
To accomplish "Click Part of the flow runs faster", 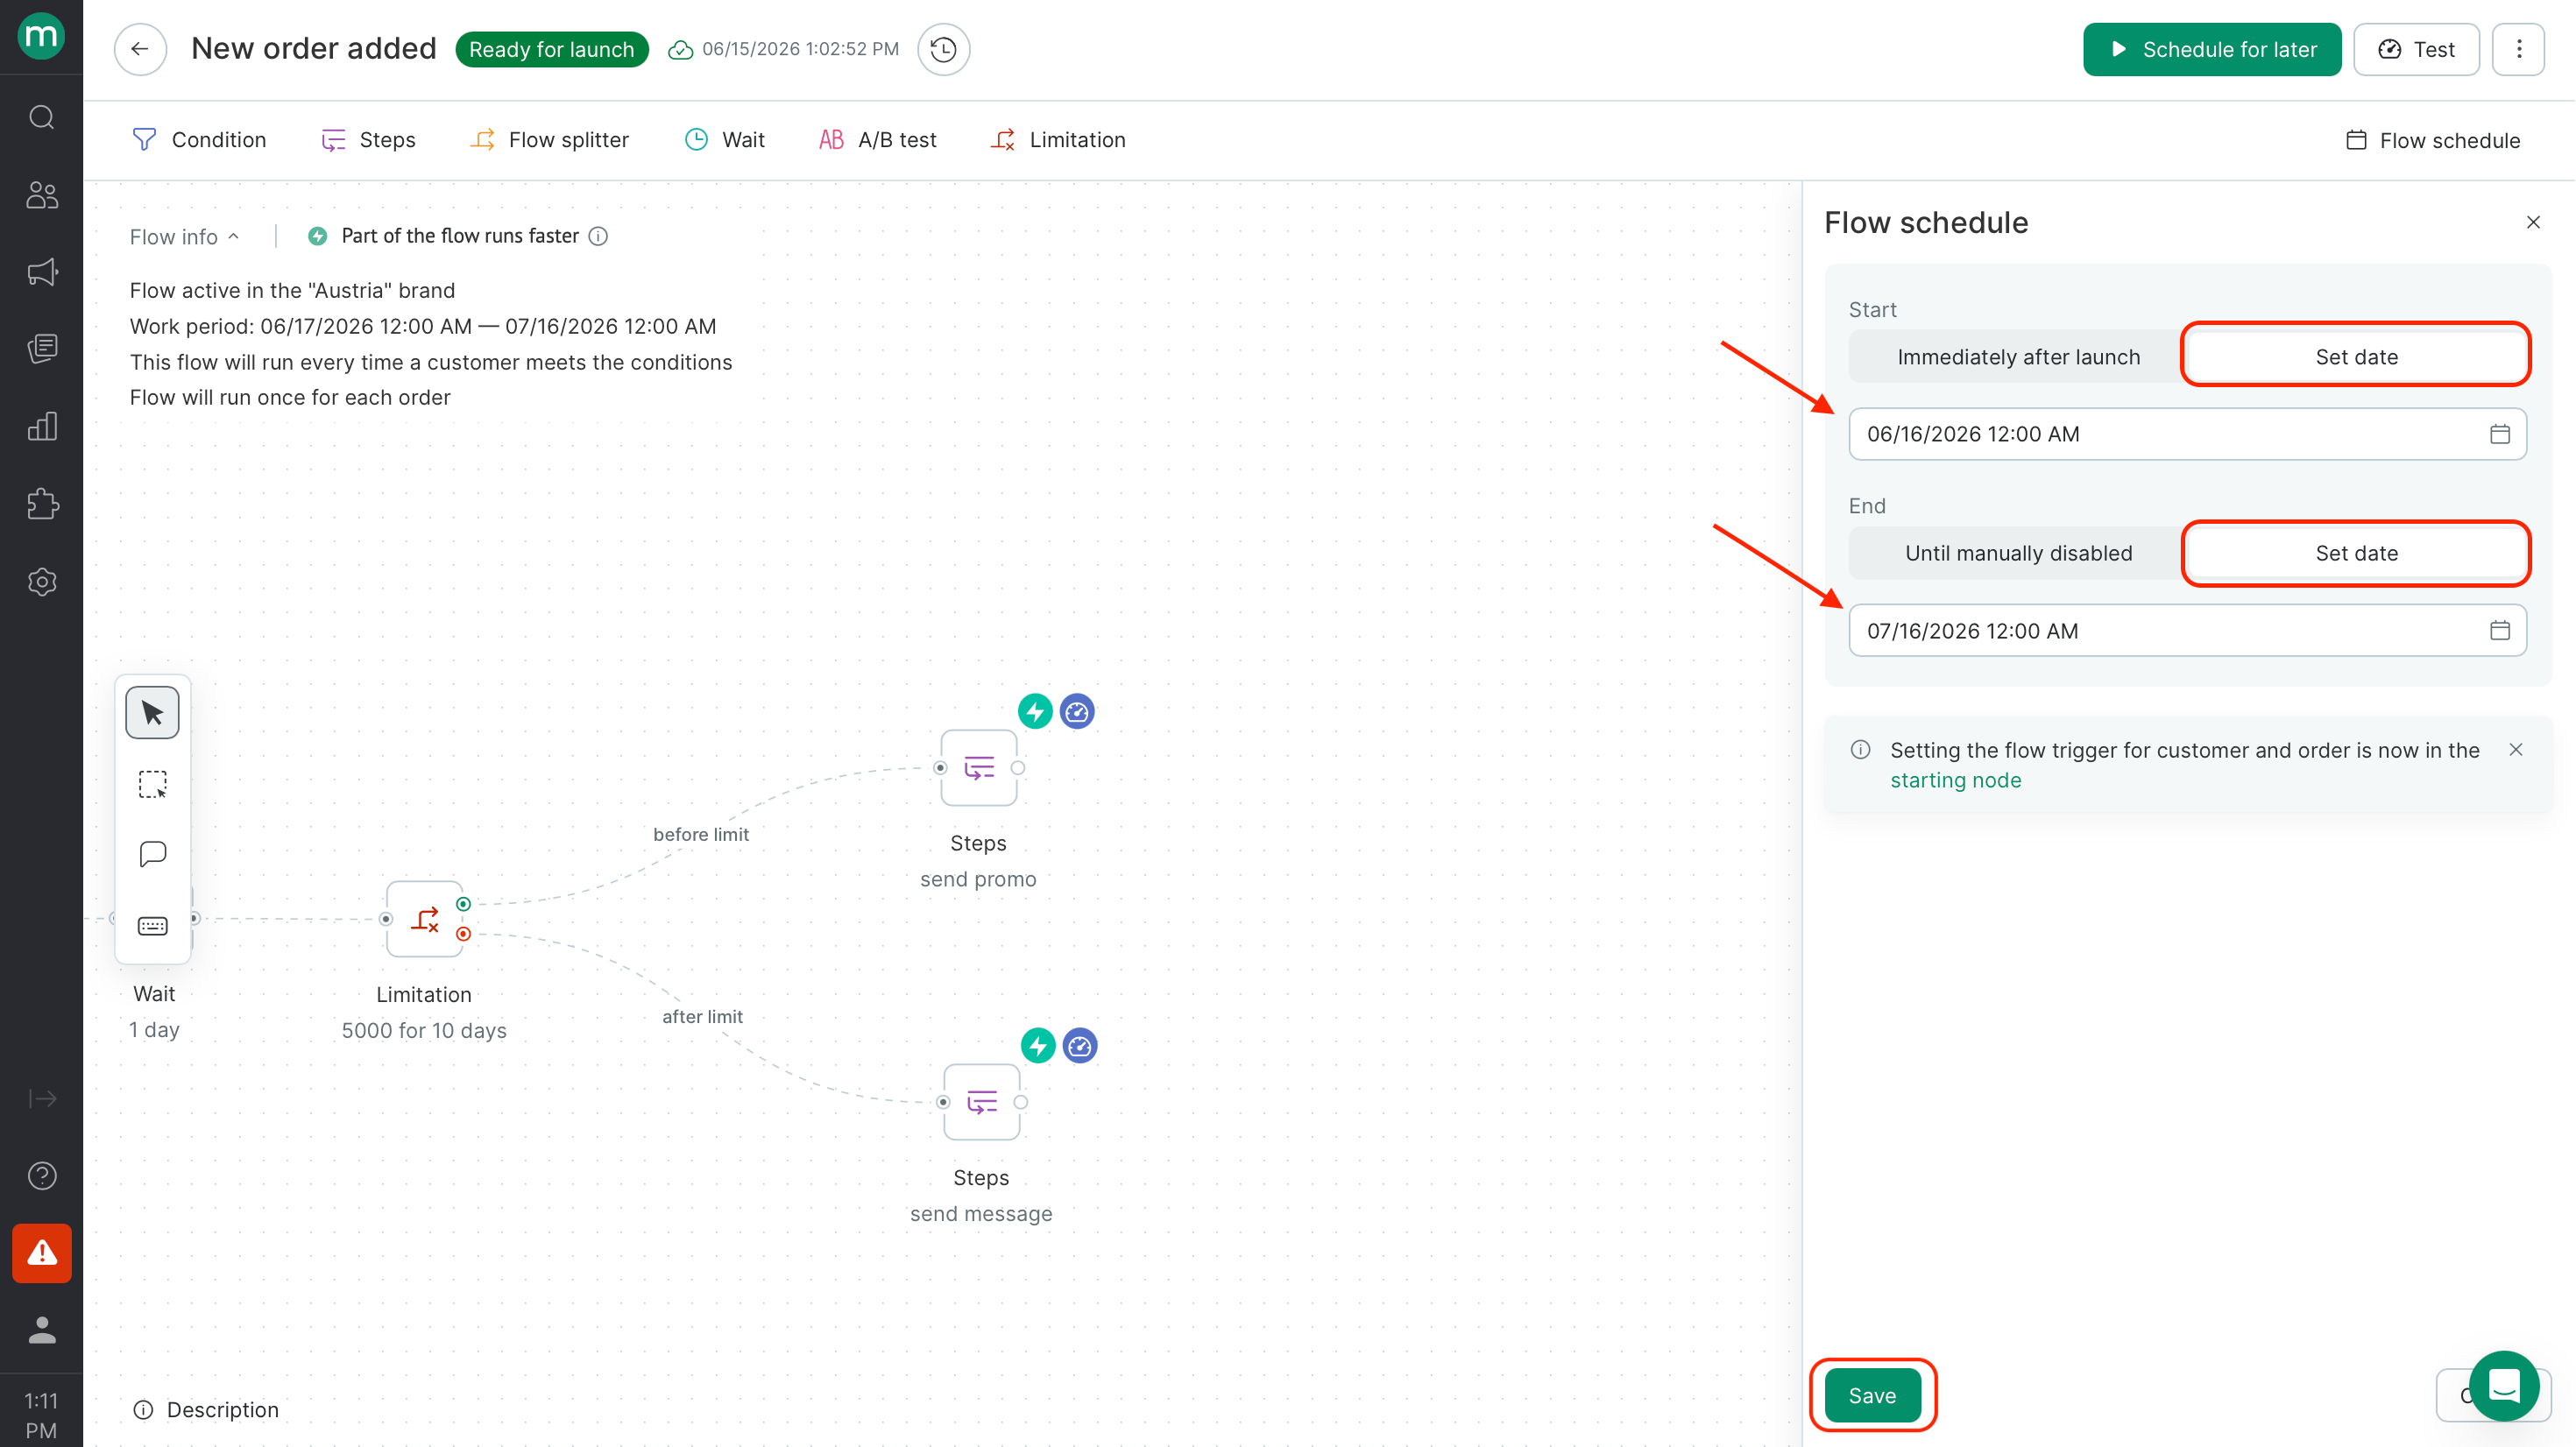I will click(x=460, y=236).
